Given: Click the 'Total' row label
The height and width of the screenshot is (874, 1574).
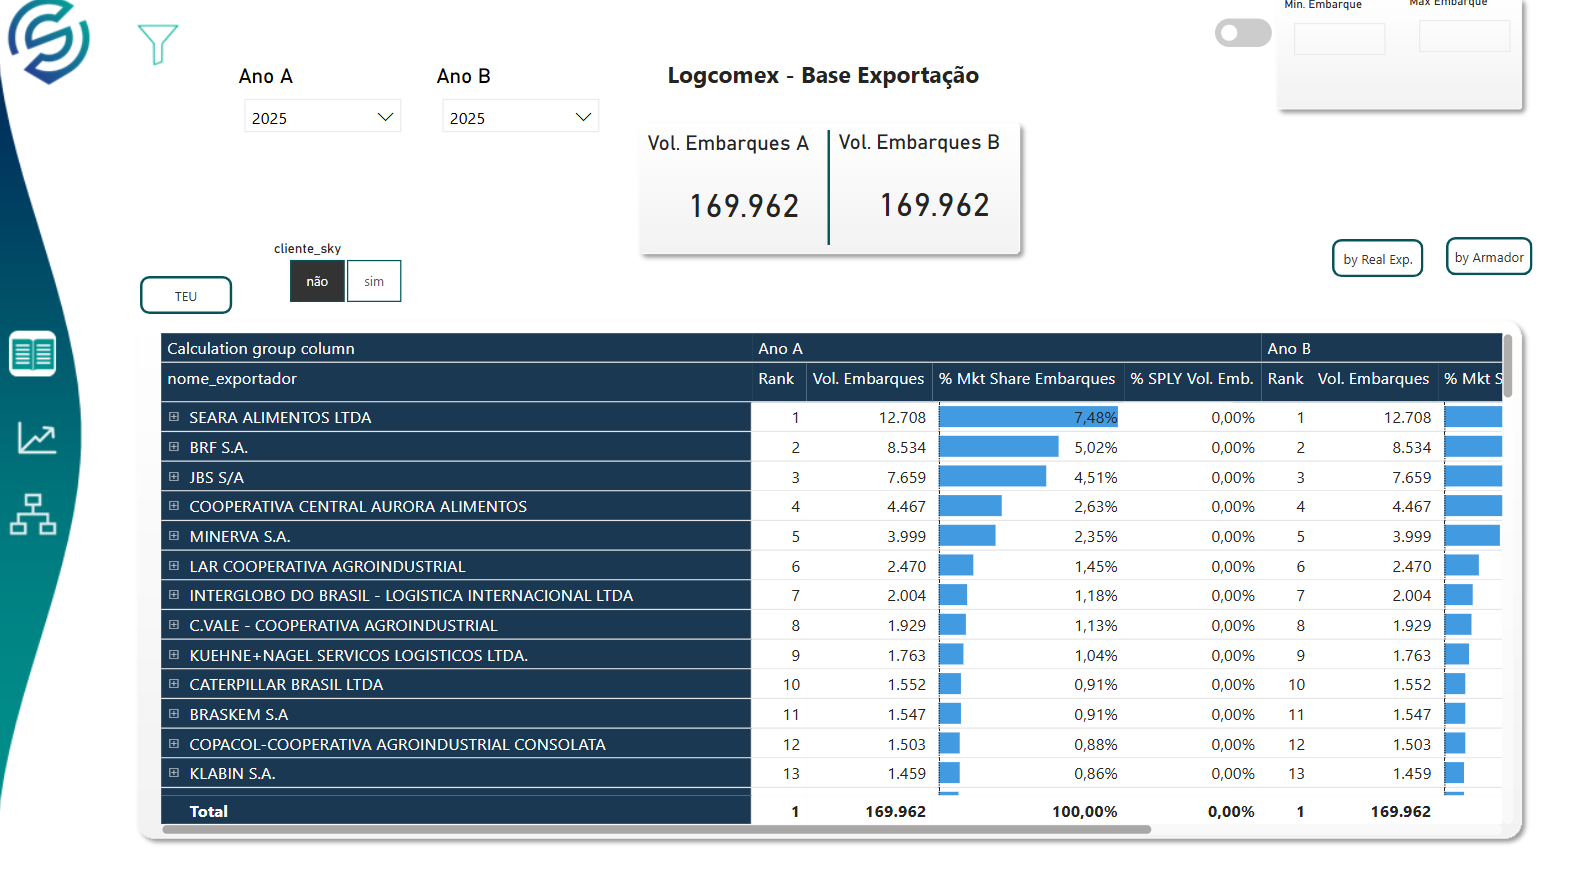Looking at the screenshot, I should coord(208,811).
